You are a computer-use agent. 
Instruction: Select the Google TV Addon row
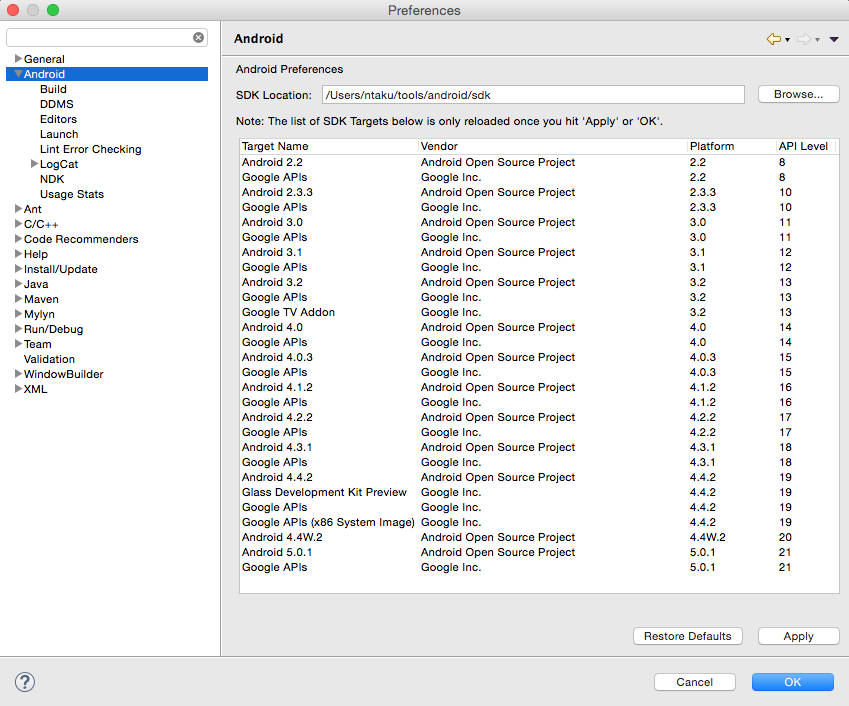coord(539,312)
